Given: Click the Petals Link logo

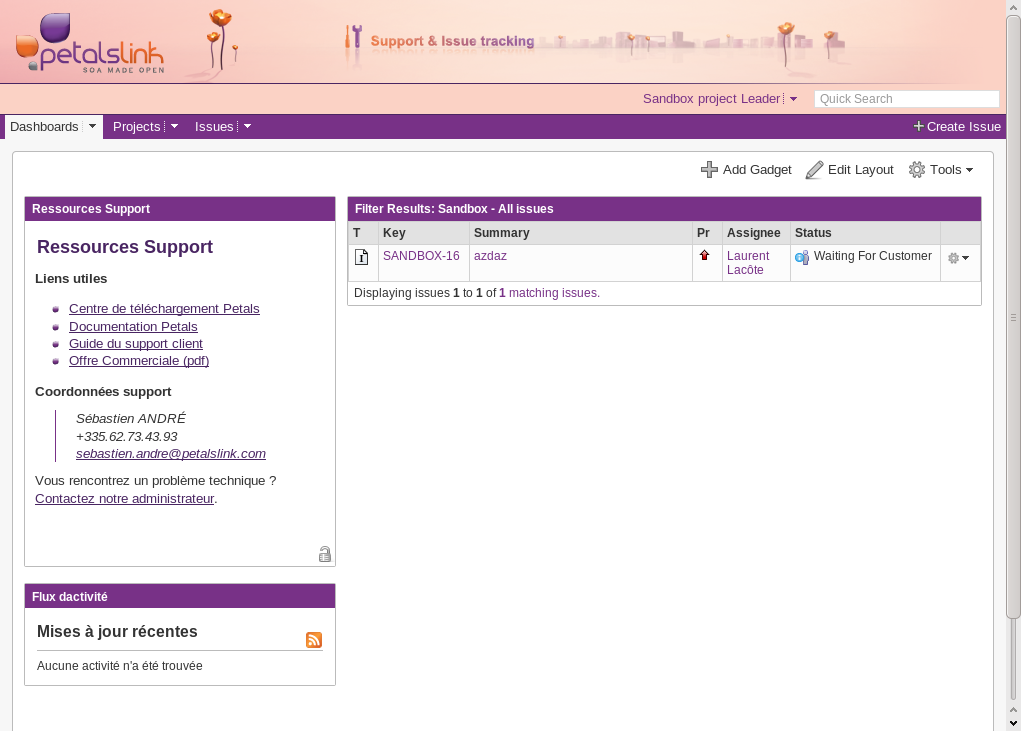Looking at the screenshot, I should click(89, 46).
